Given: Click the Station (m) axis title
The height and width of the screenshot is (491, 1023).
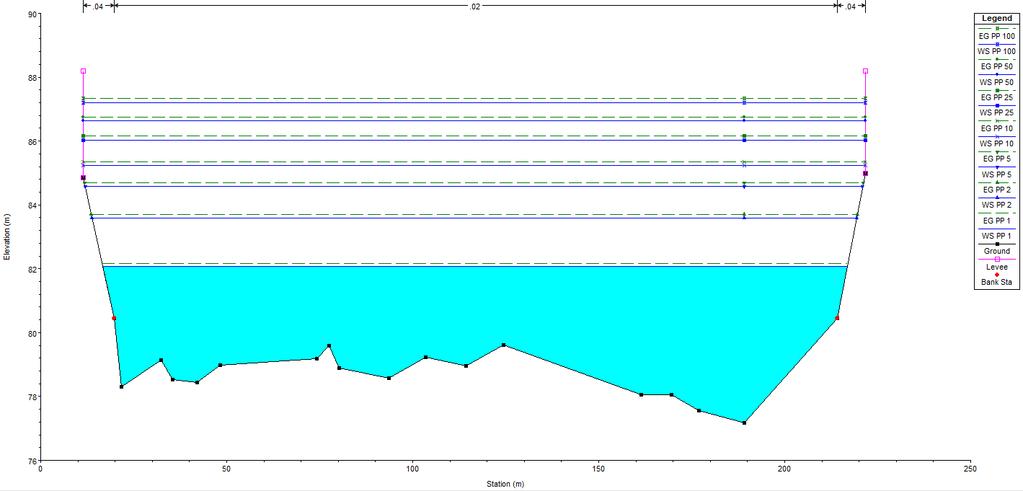Looking at the screenshot, I should pyautogui.click(x=505, y=484).
